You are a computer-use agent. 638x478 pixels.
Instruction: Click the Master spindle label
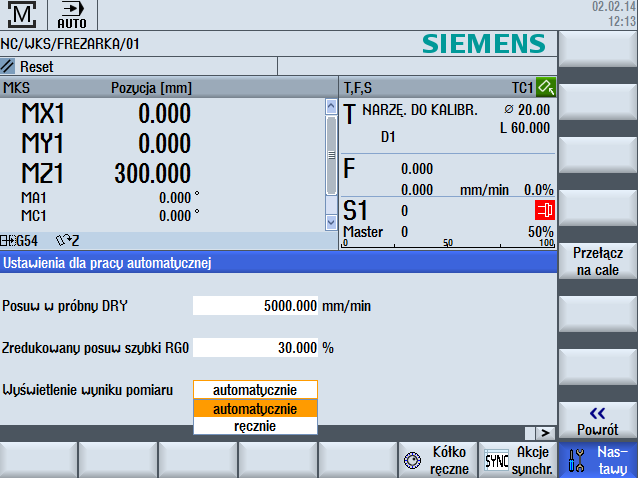(x=363, y=232)
